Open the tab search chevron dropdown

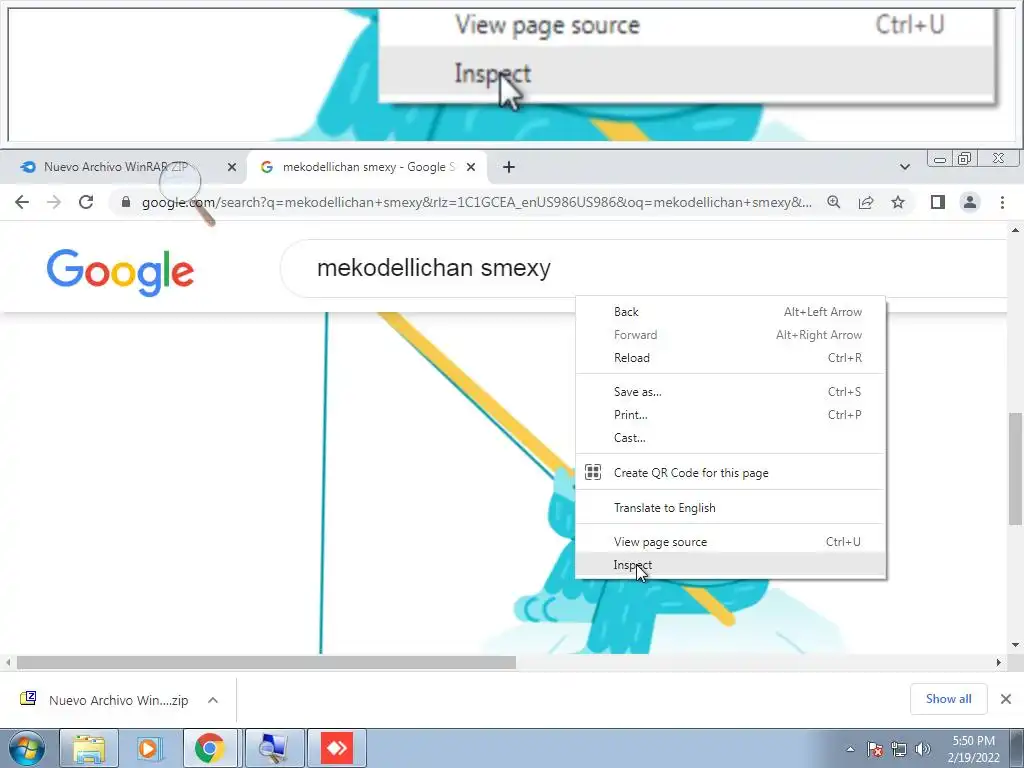904,167
